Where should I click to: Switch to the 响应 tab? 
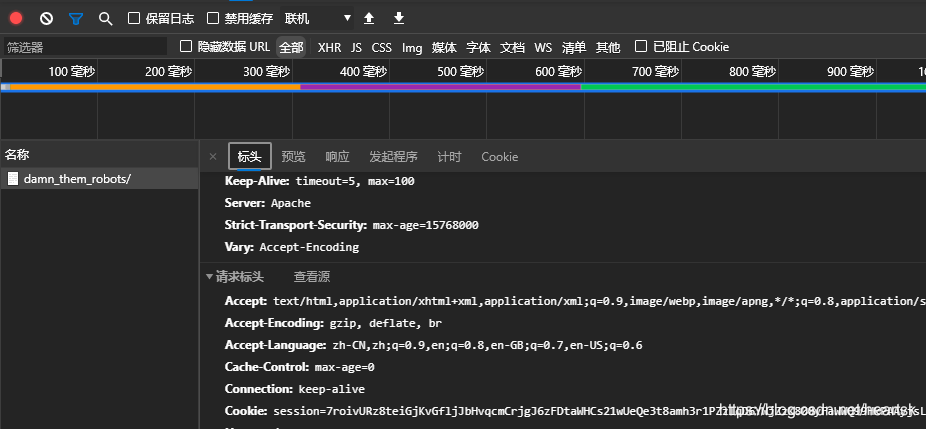[x=338, y=157]
